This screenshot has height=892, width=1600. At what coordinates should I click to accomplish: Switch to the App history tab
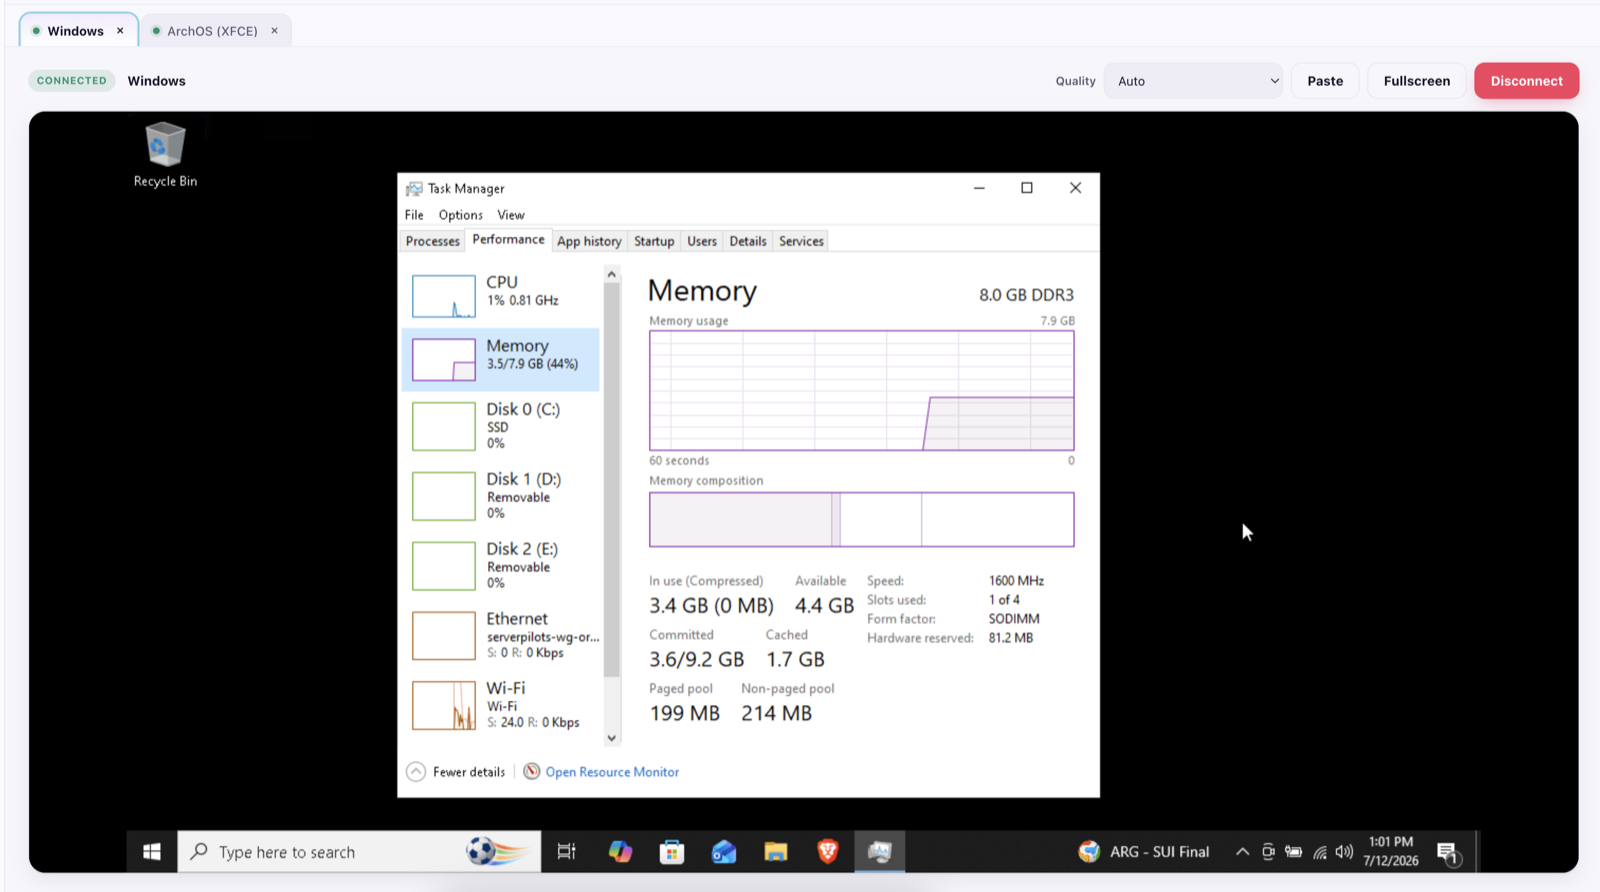click(589, 241)
